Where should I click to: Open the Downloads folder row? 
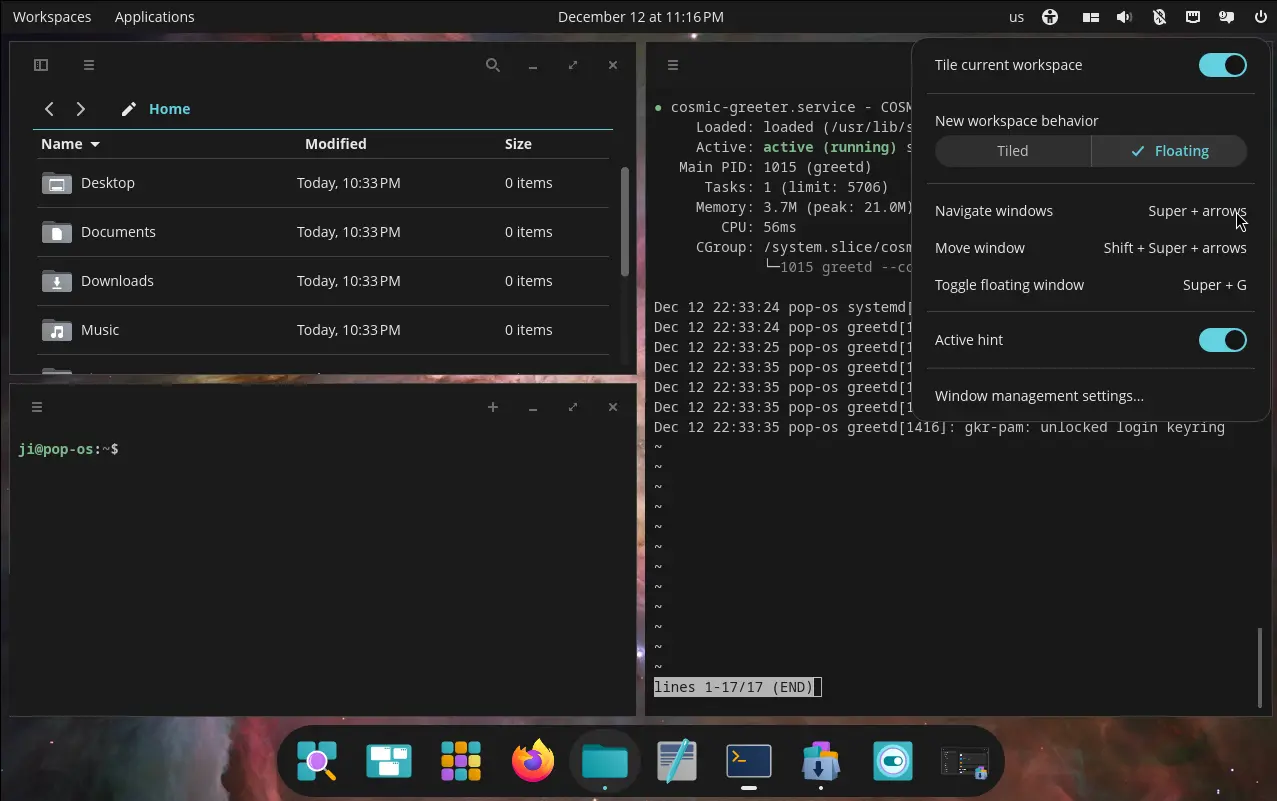117,281
